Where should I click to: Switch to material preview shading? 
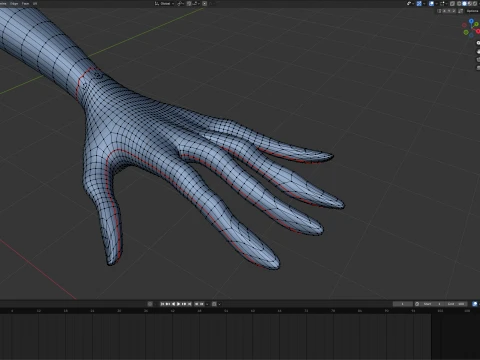470,3
